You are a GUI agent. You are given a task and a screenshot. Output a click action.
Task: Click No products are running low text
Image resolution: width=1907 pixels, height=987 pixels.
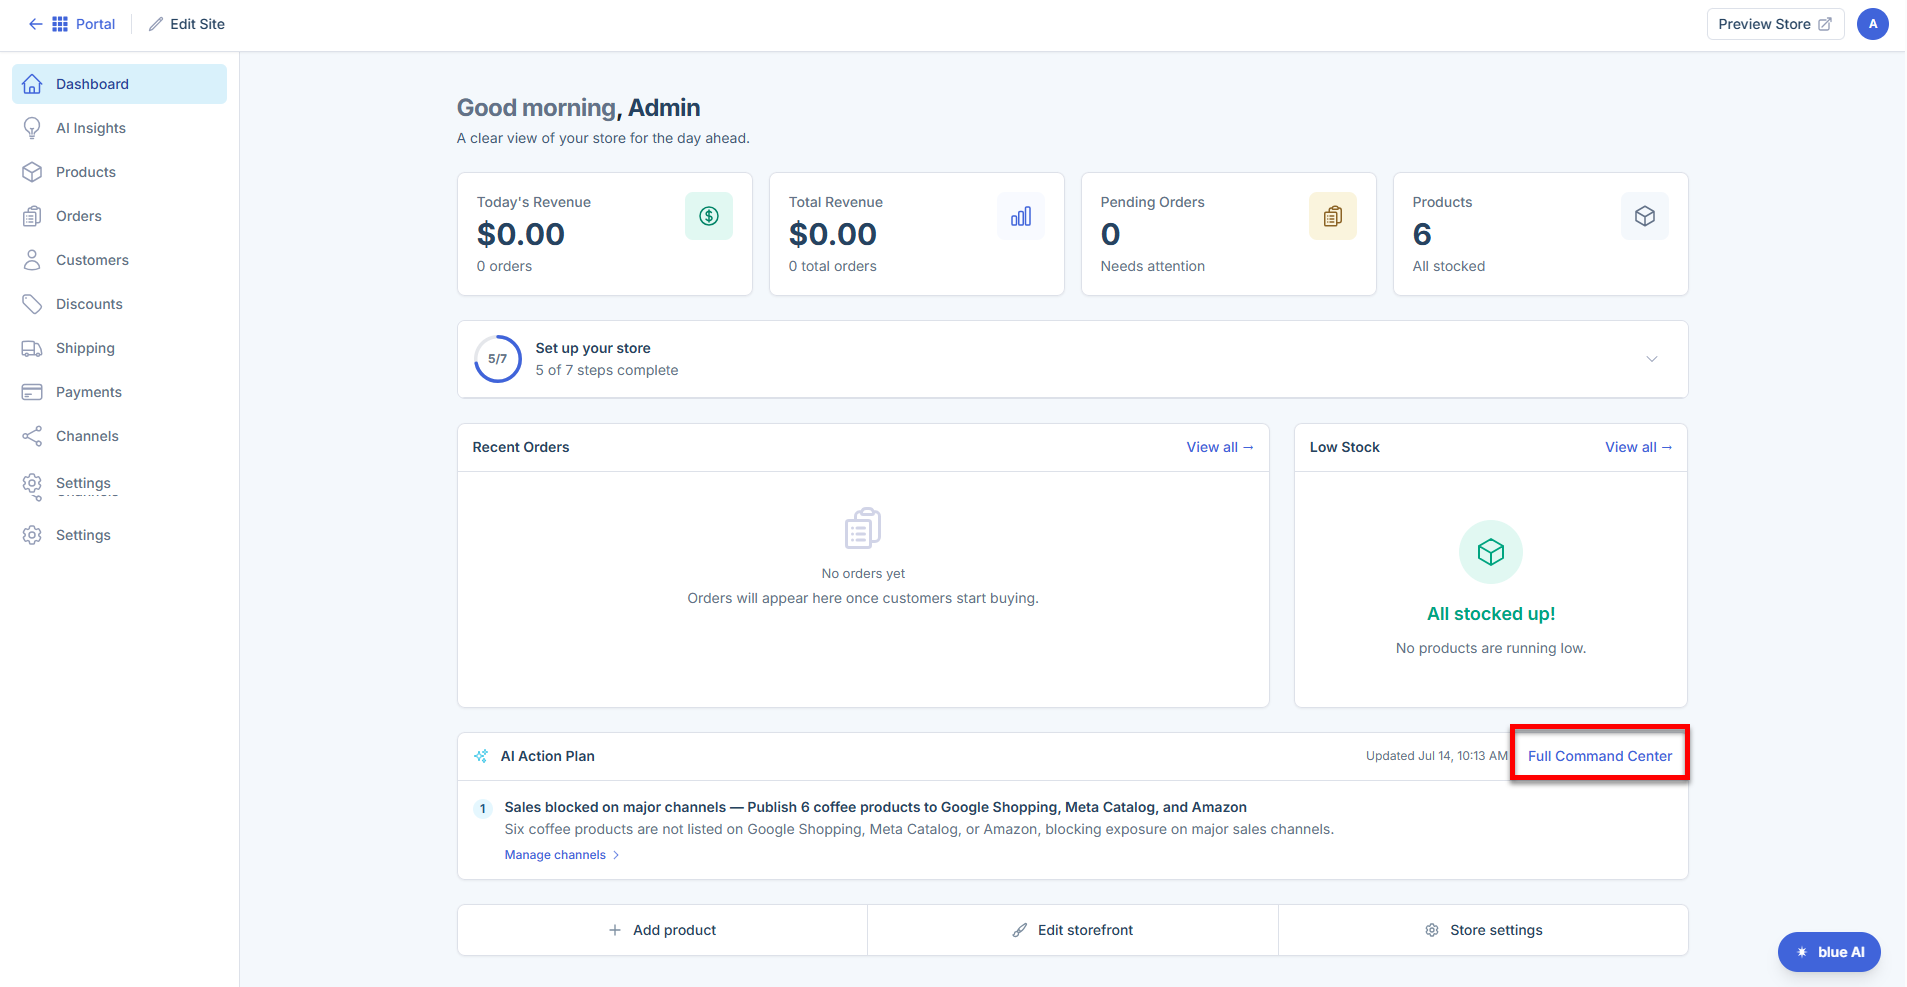[x=1491, y=648]
